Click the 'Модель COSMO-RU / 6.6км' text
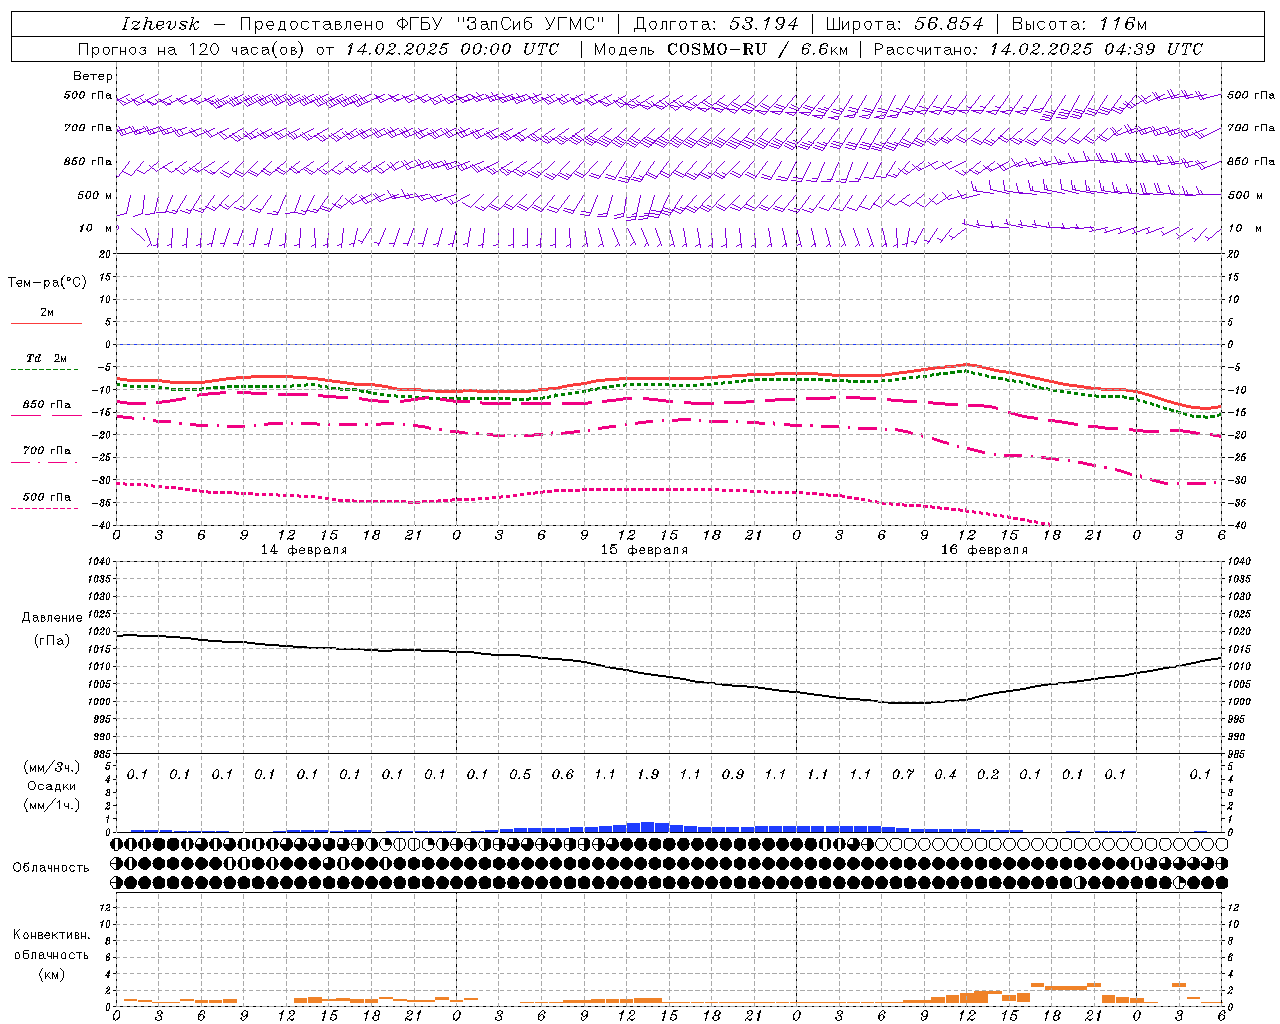 [720, 49]
